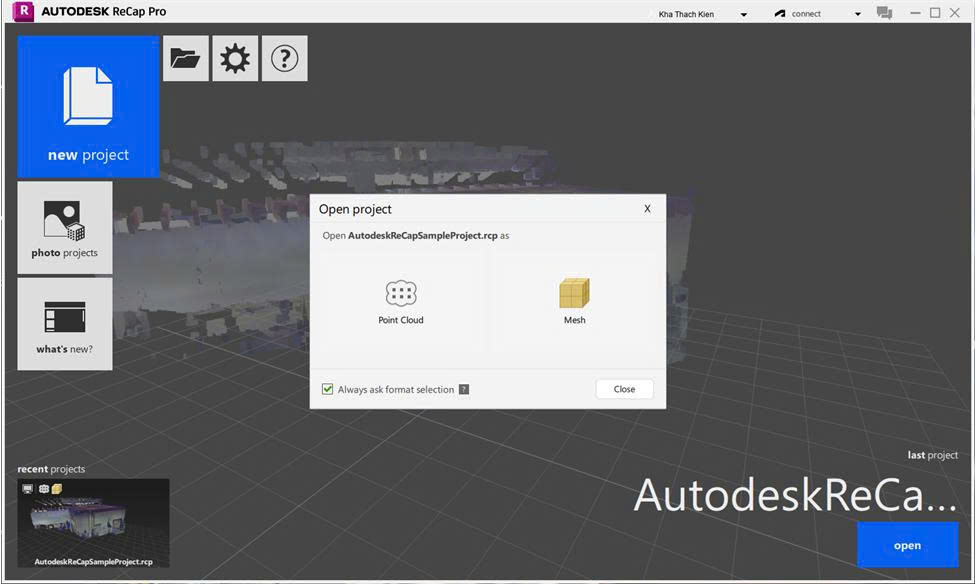Image resolution: width=975 pixels, height=584 pixels.
Task: Click Kha Thach Kien user name
Action: pos(686,14)
